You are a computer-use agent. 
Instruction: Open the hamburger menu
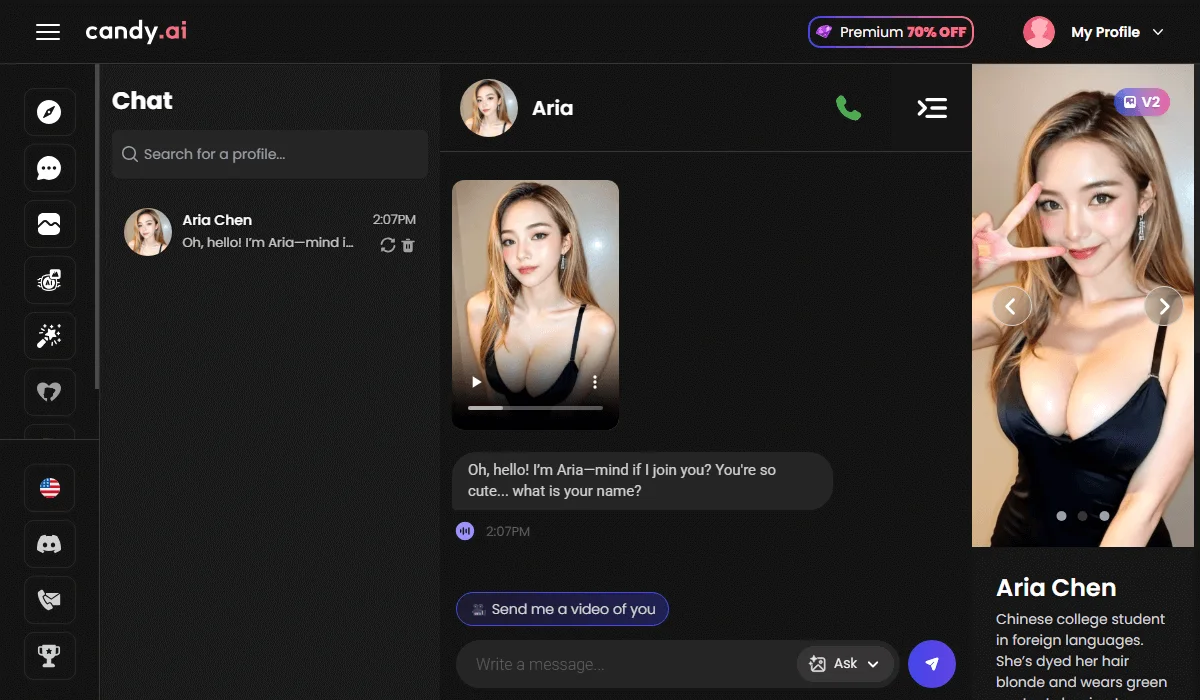tap(48, 32)
